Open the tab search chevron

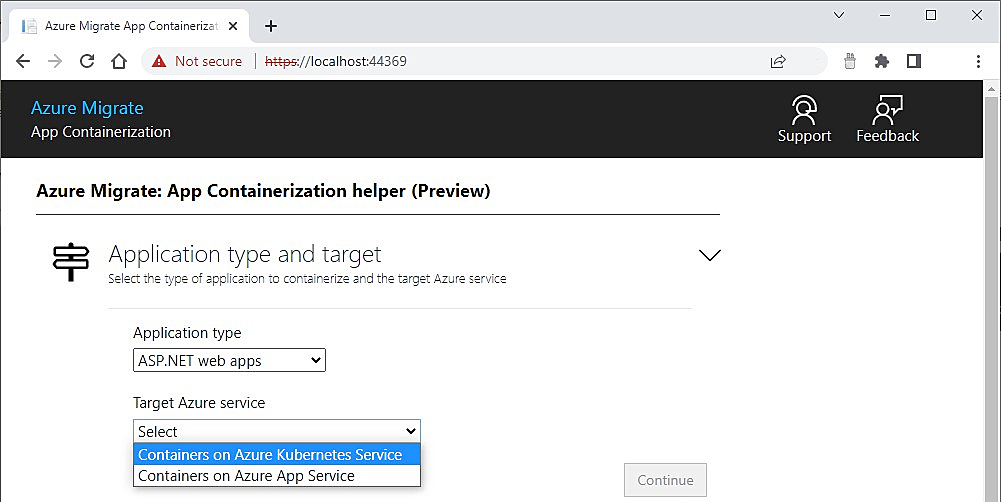[x=839, y=15]
